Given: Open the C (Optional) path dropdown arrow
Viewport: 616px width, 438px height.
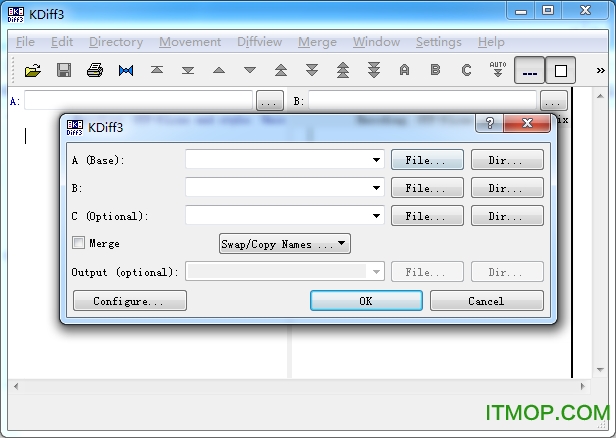Looking at the screenshot, I should coord(376,216).
